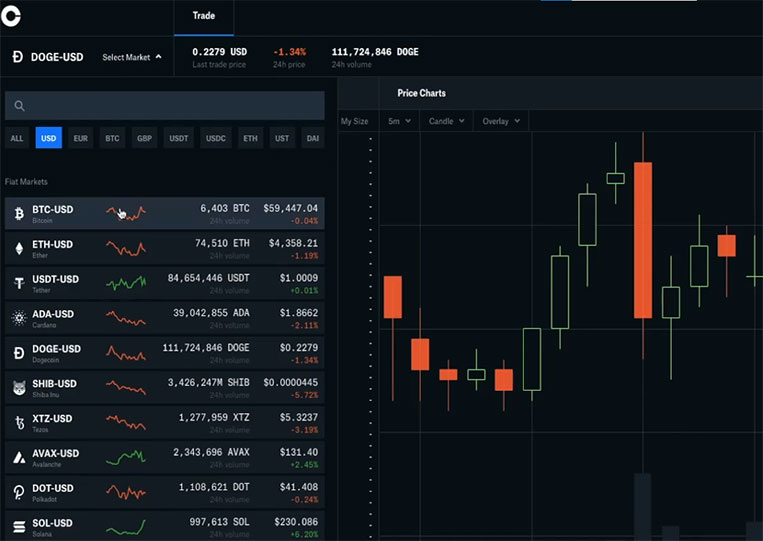Viewport: 763px width, 541px height.
Task: Open the Candle chart type dropdown
Action: click(446, 121)
